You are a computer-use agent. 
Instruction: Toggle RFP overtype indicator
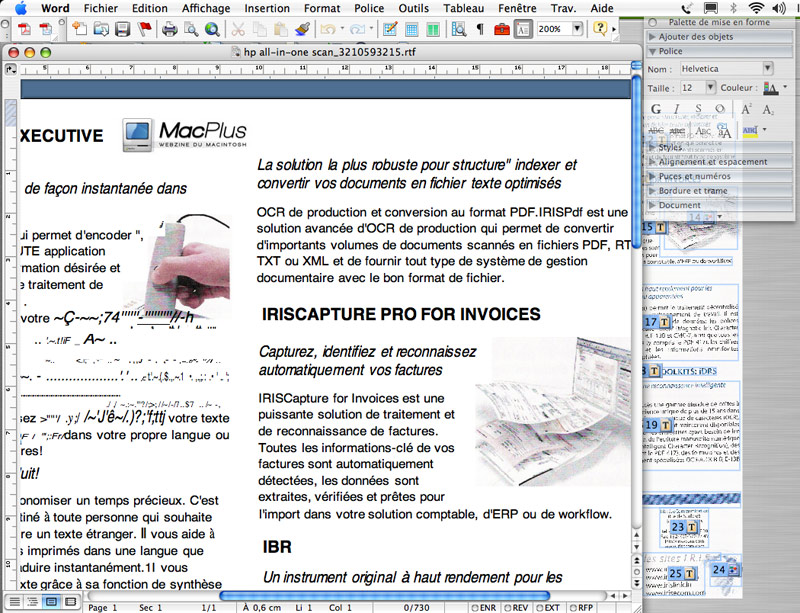(x=582, y=607)
